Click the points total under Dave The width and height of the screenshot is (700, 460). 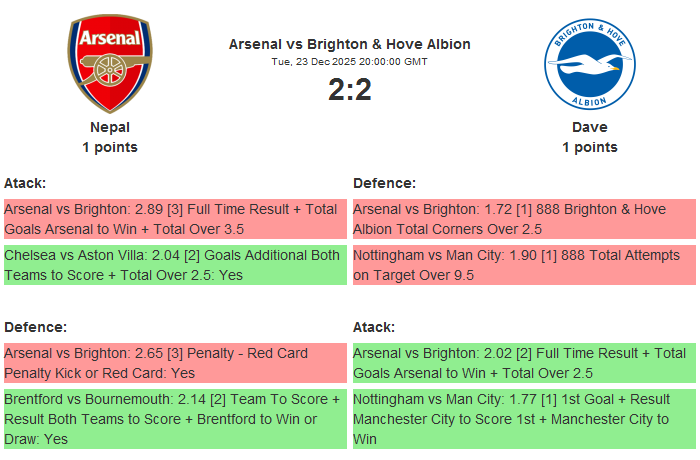(590, 147)
